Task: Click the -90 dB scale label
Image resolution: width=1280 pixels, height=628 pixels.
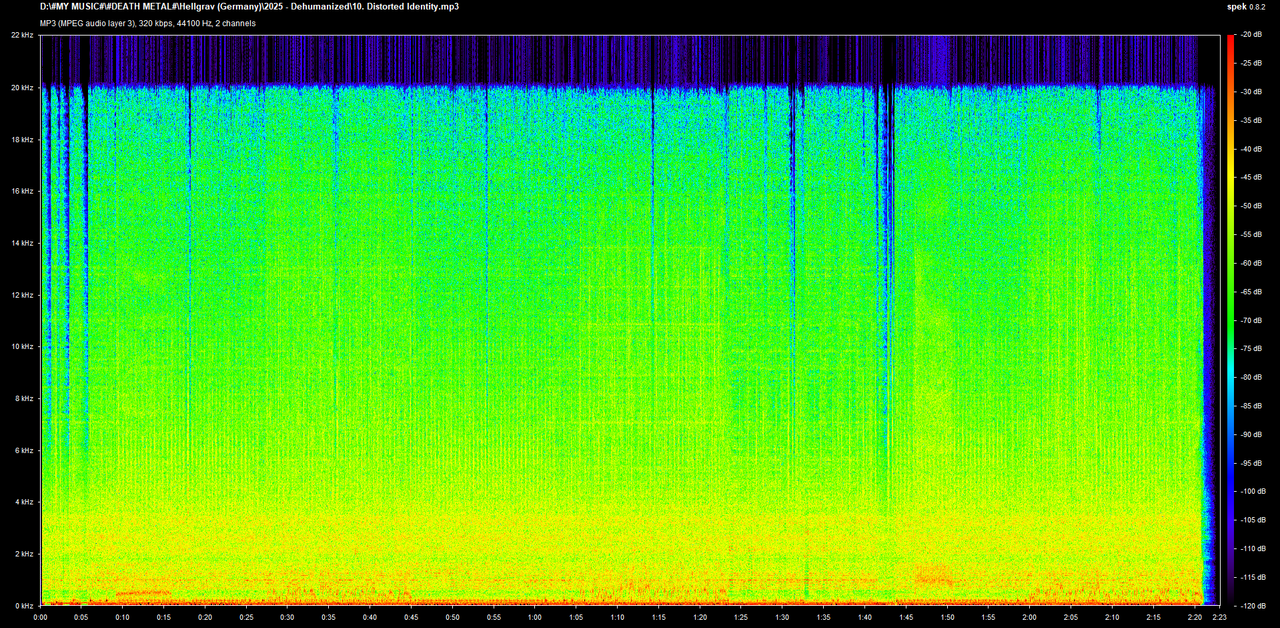Action: (x=1253, y=434)
